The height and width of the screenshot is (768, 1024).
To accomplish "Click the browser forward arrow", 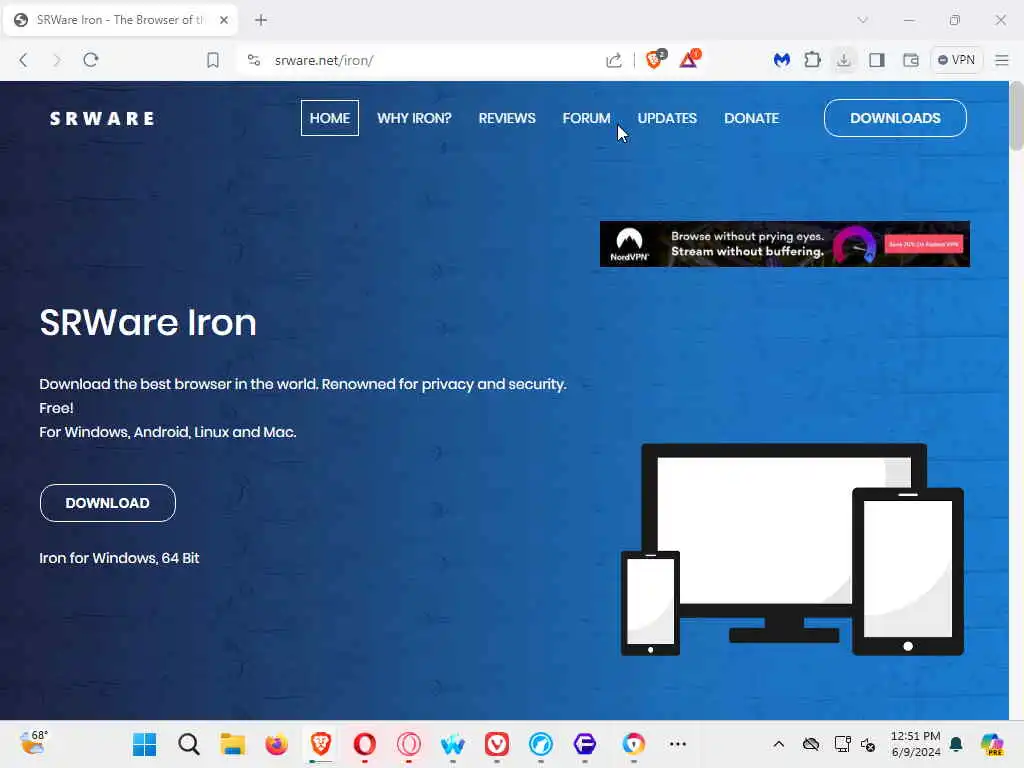I will [x=57, y=60].
